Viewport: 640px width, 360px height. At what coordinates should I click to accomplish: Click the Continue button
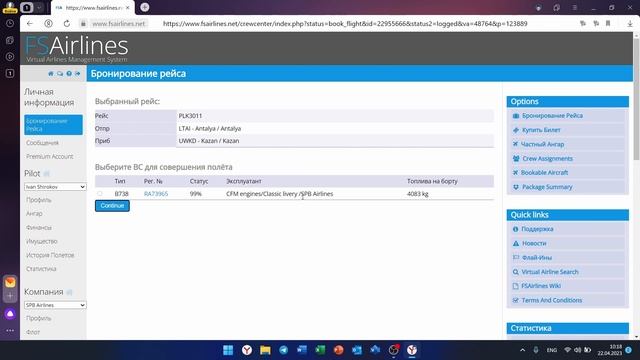pyautogui.click(x=112, y=206)
